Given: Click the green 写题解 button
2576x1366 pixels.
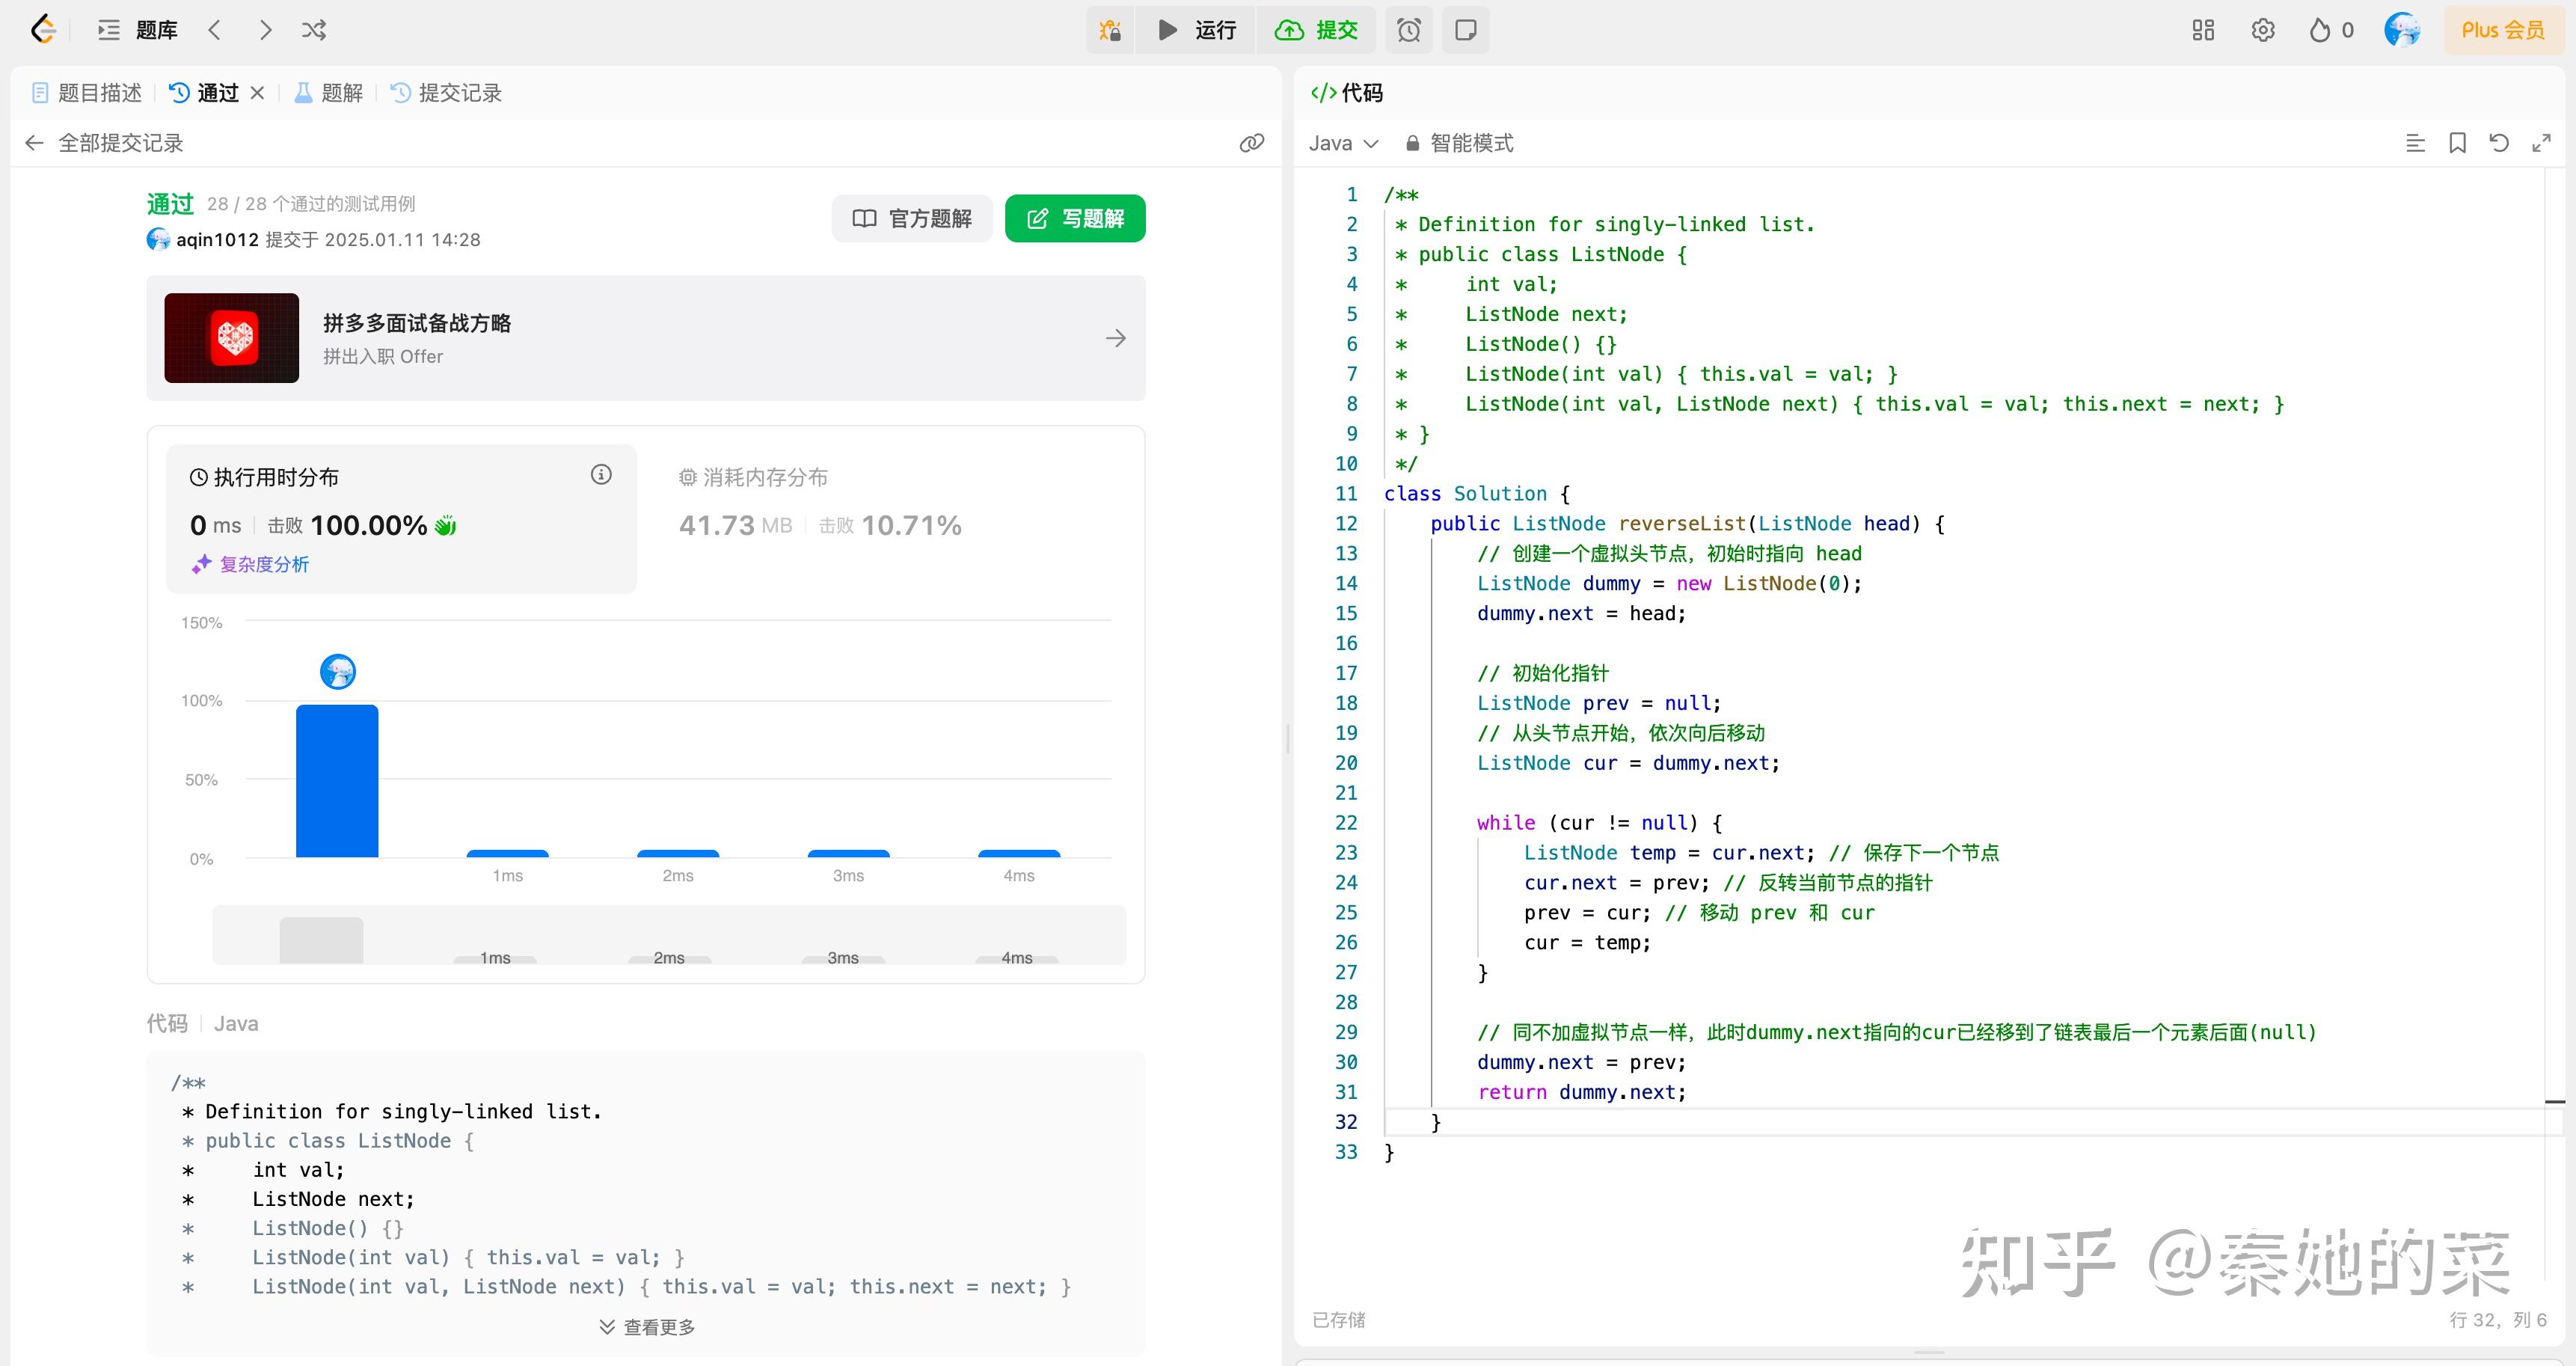Looking at the screenshot, I should 1075,218.
